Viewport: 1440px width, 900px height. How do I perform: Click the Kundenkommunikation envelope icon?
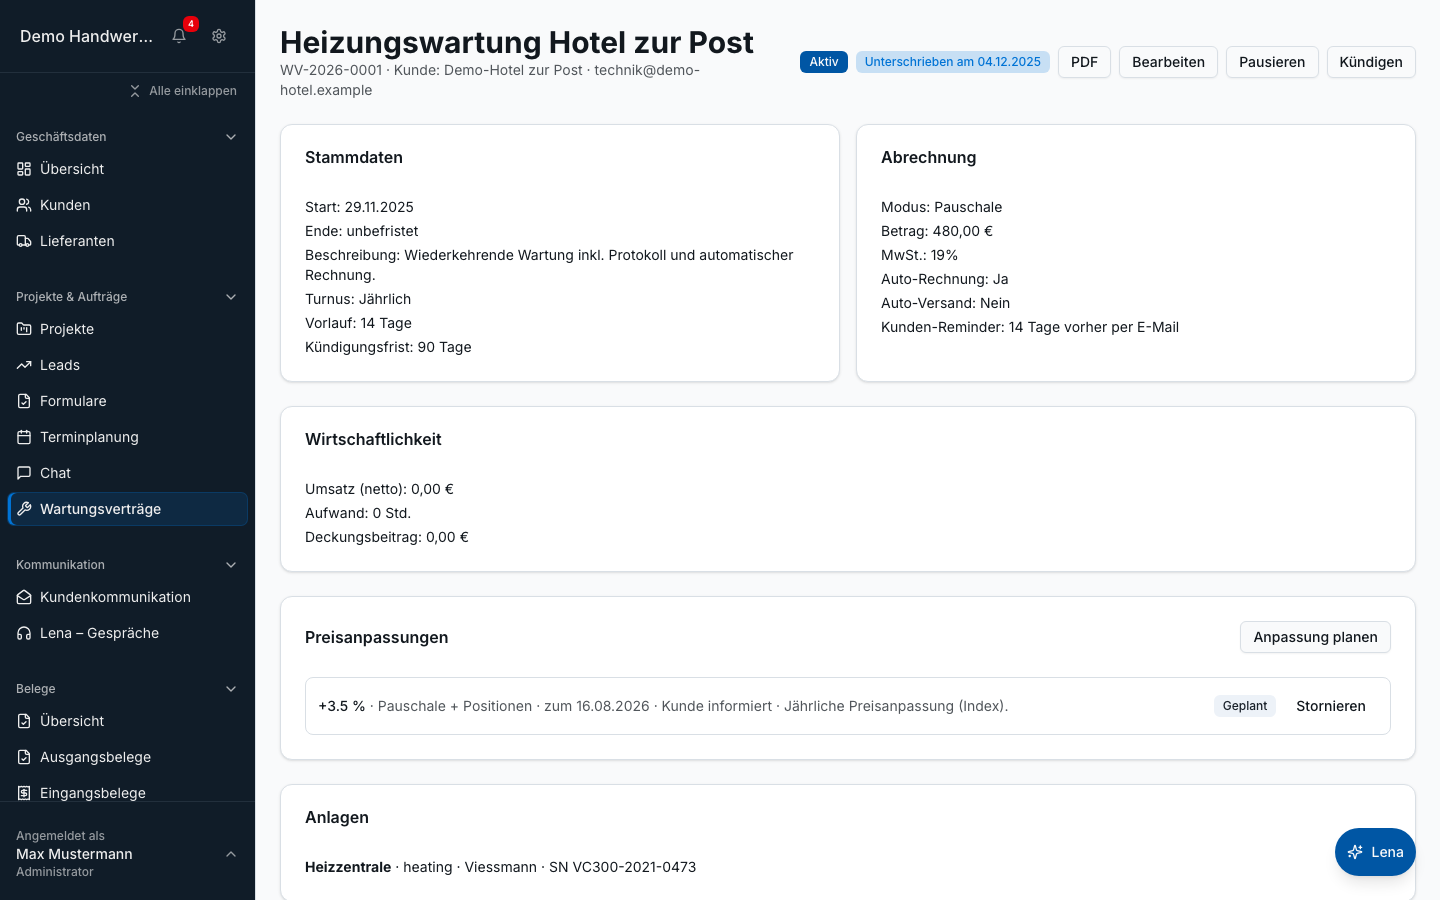pyautogui.click(x=24, y=597)
